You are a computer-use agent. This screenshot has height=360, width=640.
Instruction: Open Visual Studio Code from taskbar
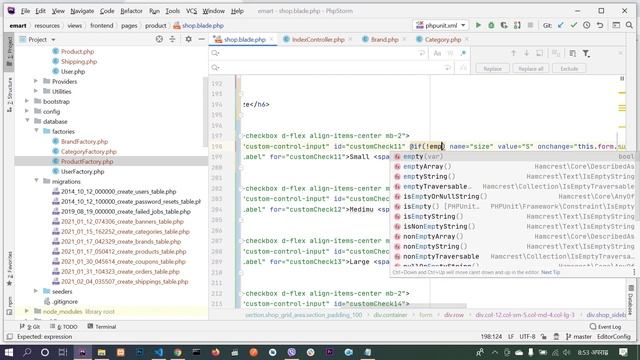(158, 352)
